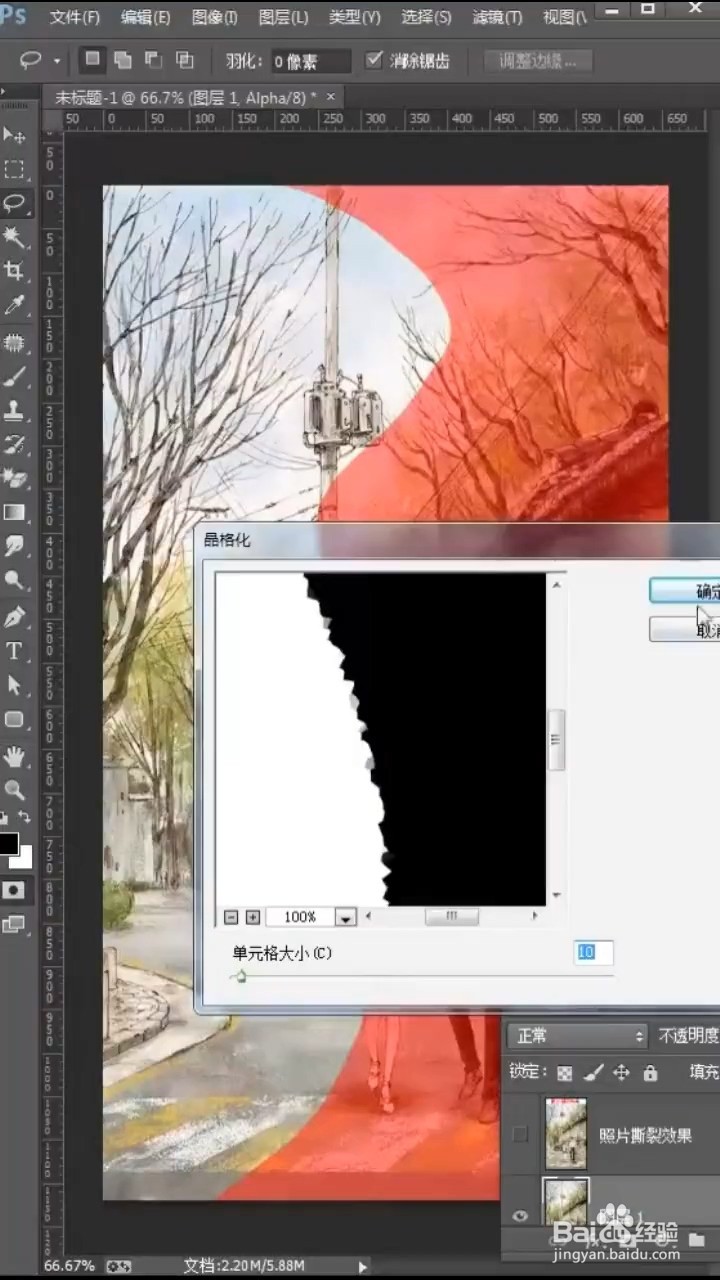Select the Rounded Rectangle shape tool
720x1280 pixels.
point(14,719)
